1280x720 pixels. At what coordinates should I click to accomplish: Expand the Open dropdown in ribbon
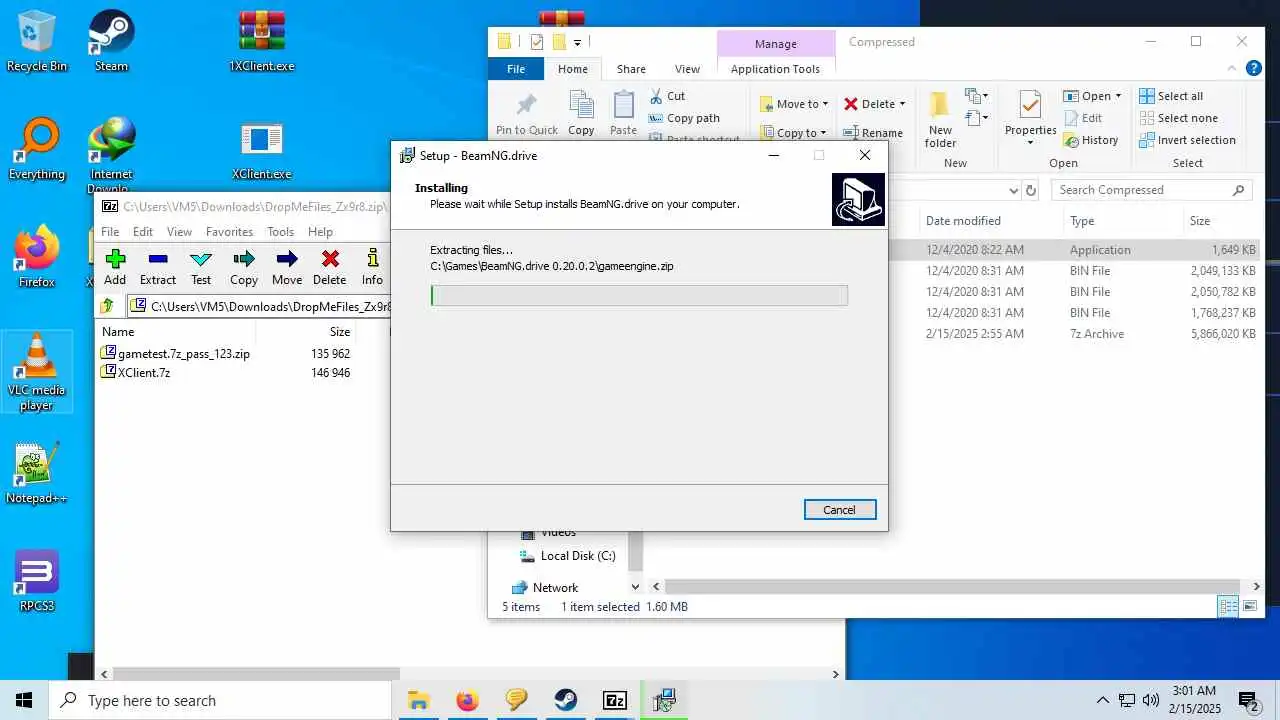1118,96
